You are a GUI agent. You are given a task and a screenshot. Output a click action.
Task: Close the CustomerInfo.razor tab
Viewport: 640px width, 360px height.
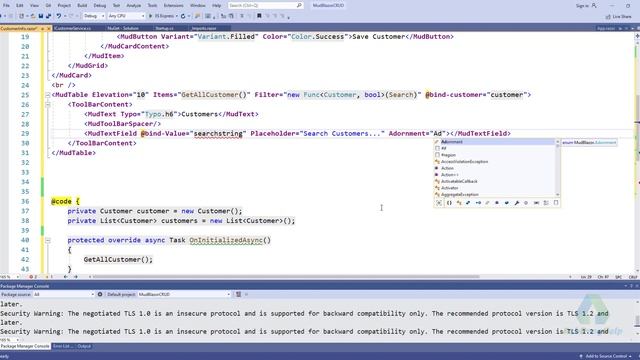coord(49,29)
